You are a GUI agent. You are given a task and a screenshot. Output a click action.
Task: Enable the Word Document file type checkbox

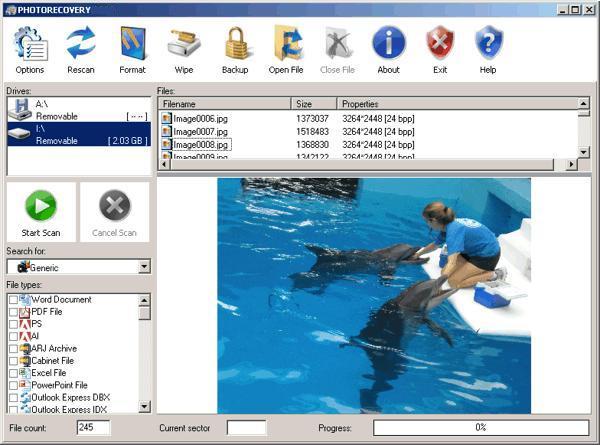pos(13,300)
